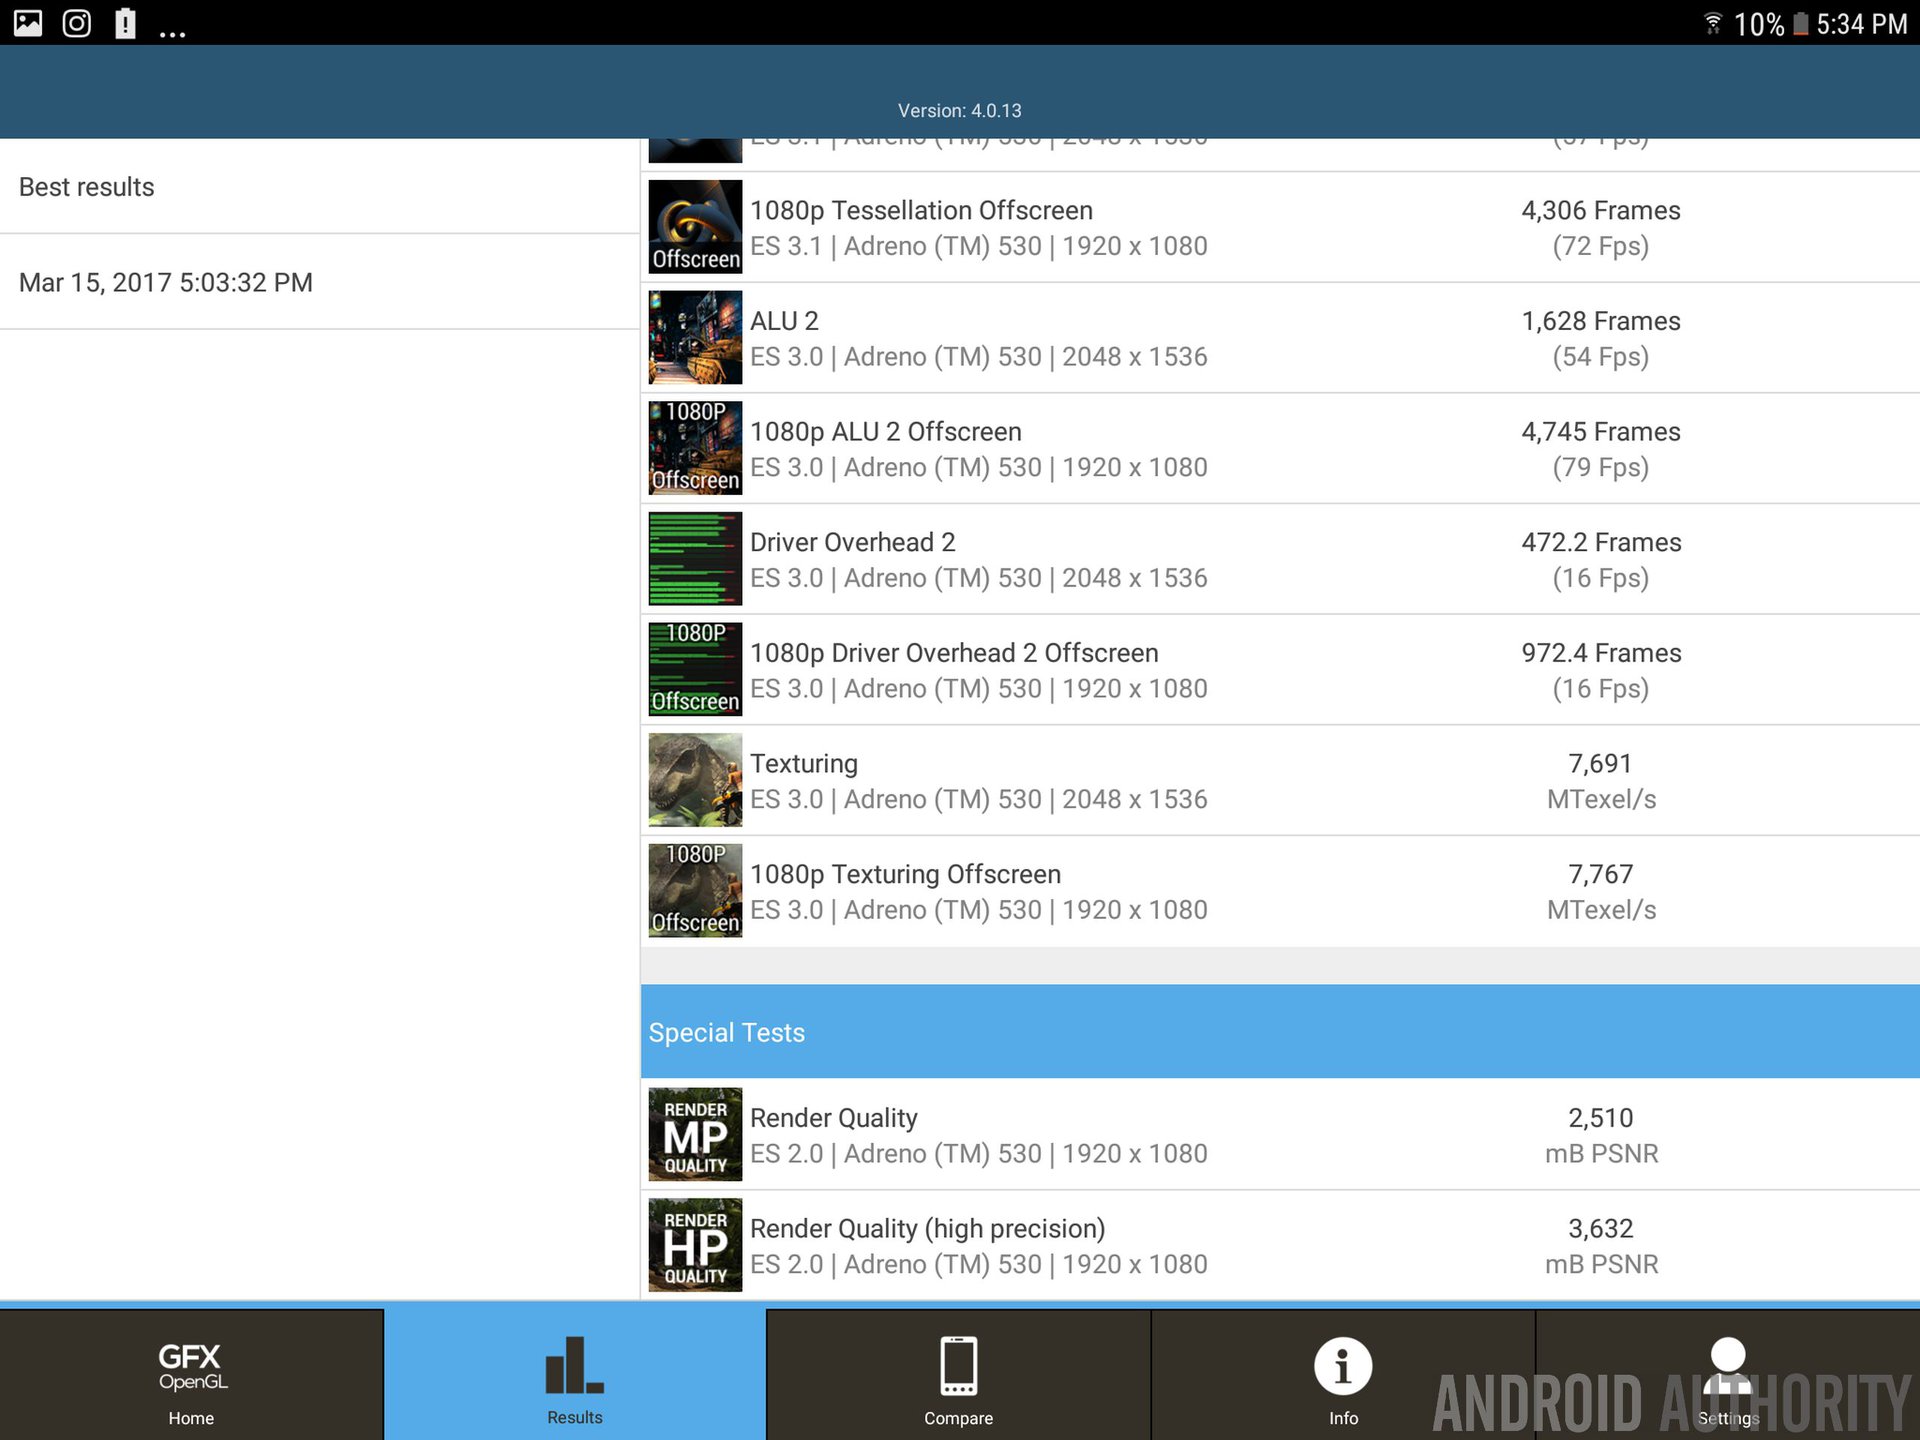Image resolution: width=1920 pixels, height=1440 pixels.
Task: Click the Render HP Quality icon
Action: 695,1245
